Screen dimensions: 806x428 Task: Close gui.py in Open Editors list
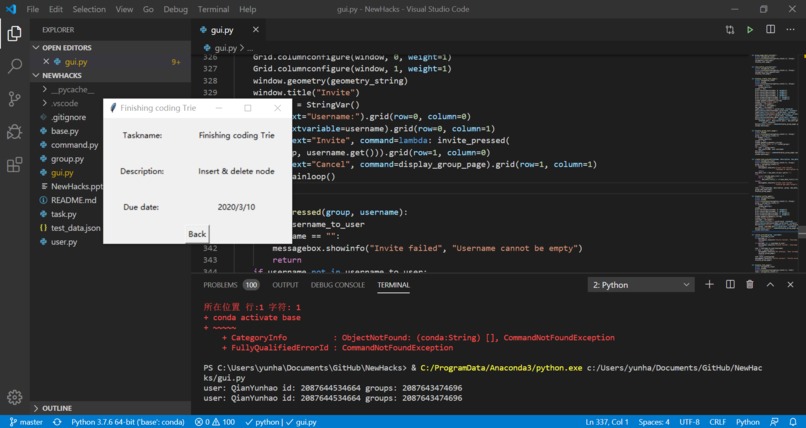(x=46, y=62)
